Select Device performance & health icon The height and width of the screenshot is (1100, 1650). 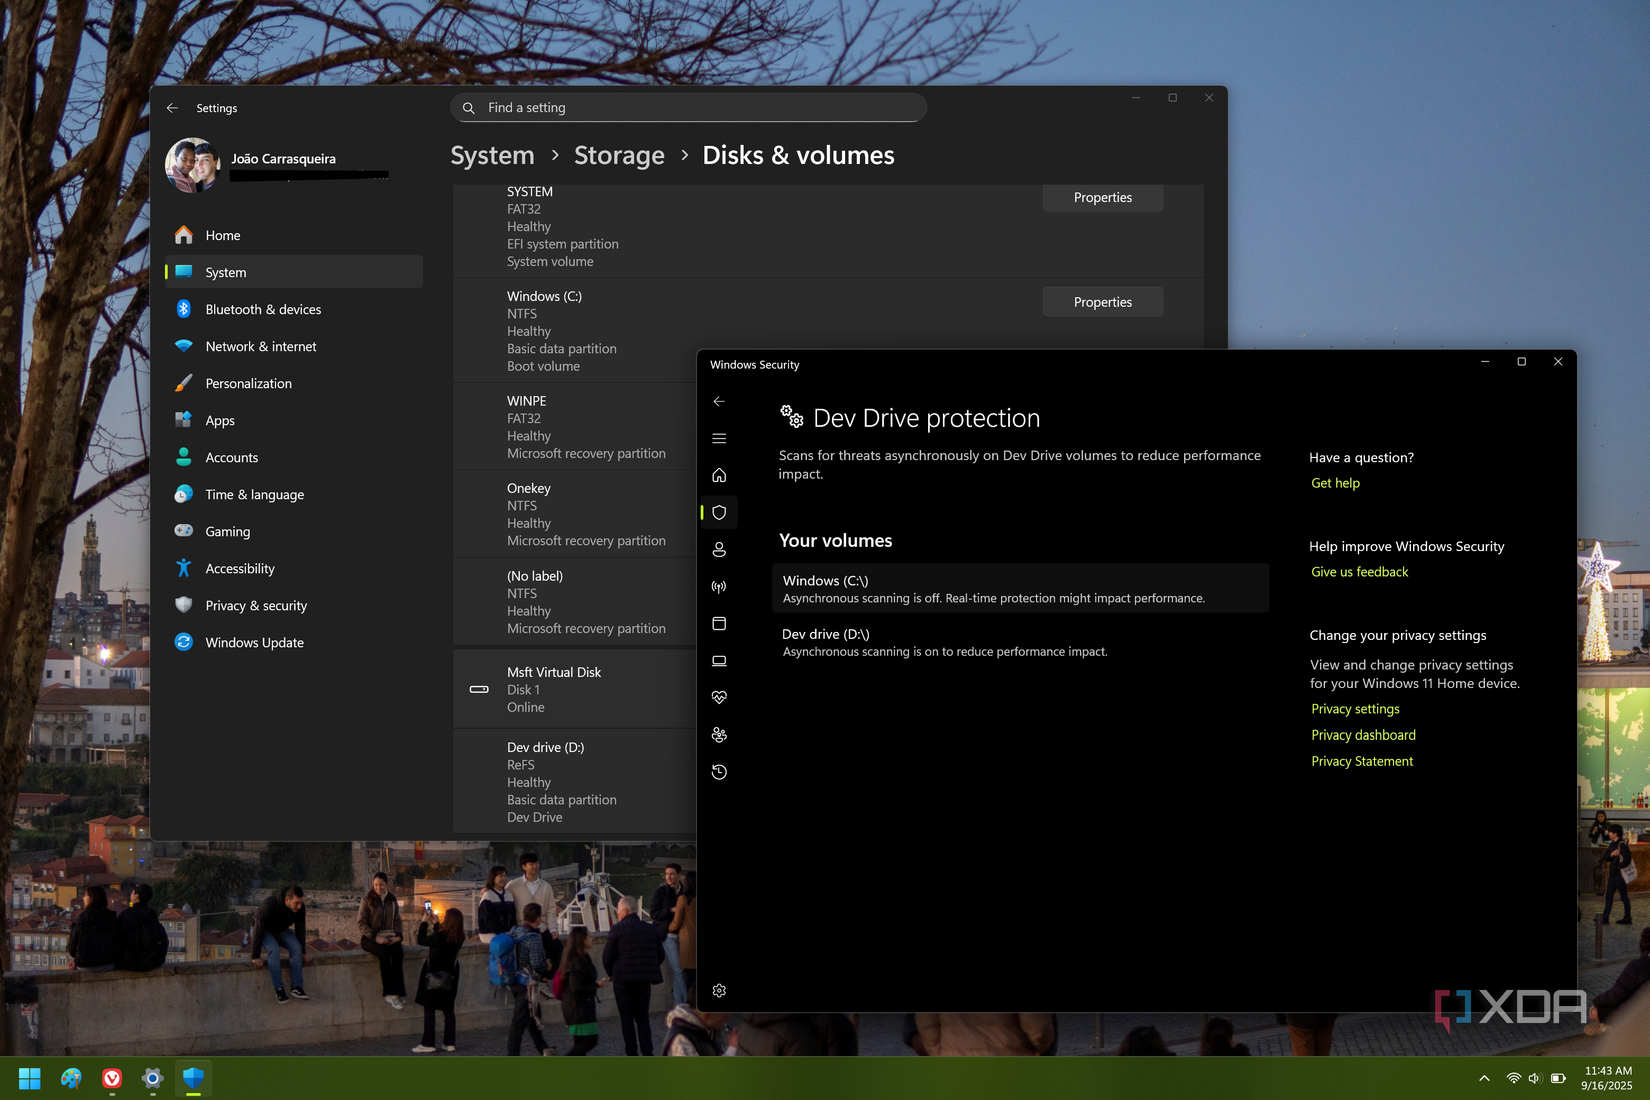coord(718,697)
